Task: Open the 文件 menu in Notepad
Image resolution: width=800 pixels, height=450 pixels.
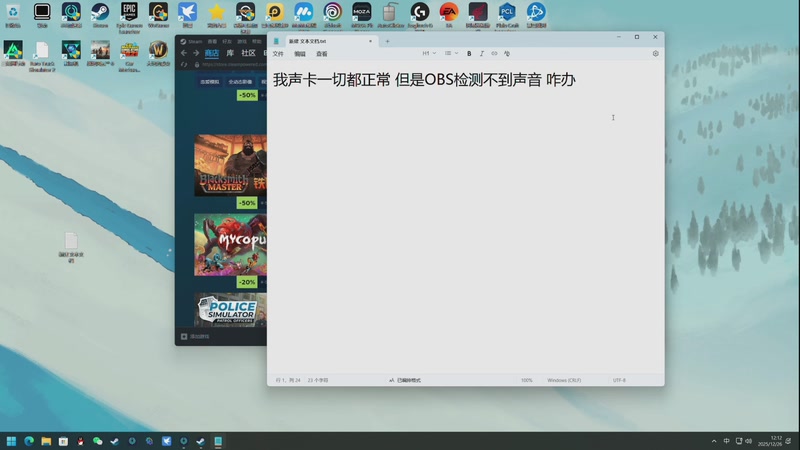Action: 278,54
